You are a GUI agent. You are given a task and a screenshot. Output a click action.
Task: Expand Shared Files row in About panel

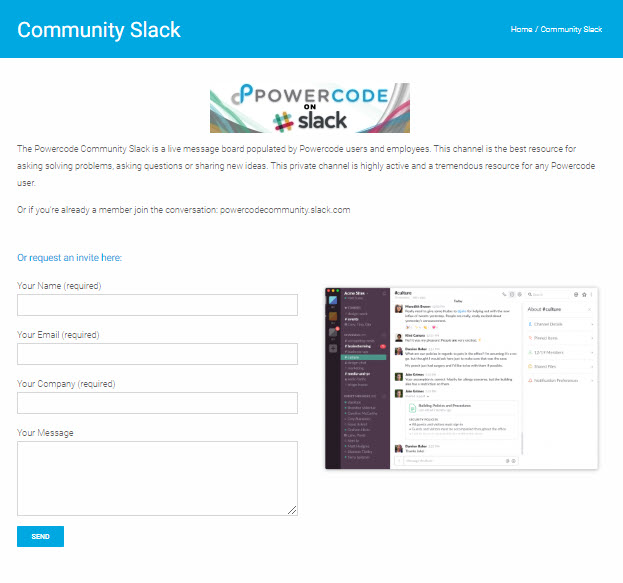560,366
